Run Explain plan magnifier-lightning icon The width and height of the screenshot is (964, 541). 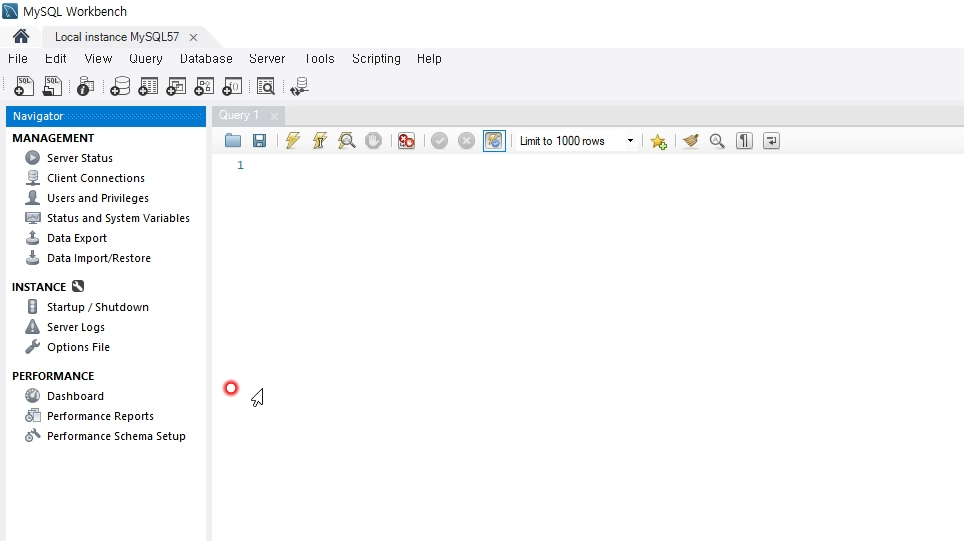tap(347, 141)
